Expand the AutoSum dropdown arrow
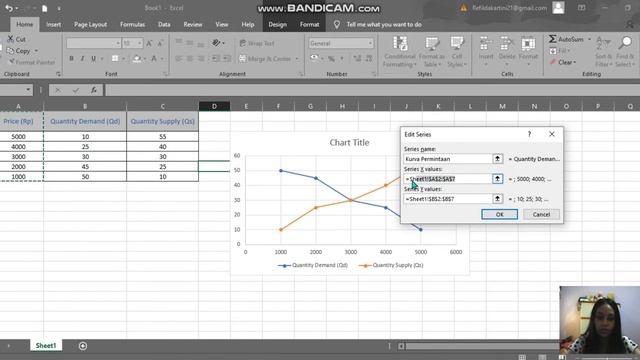The height and width of the screenshot is (360, 640). [x=589, y=40]
